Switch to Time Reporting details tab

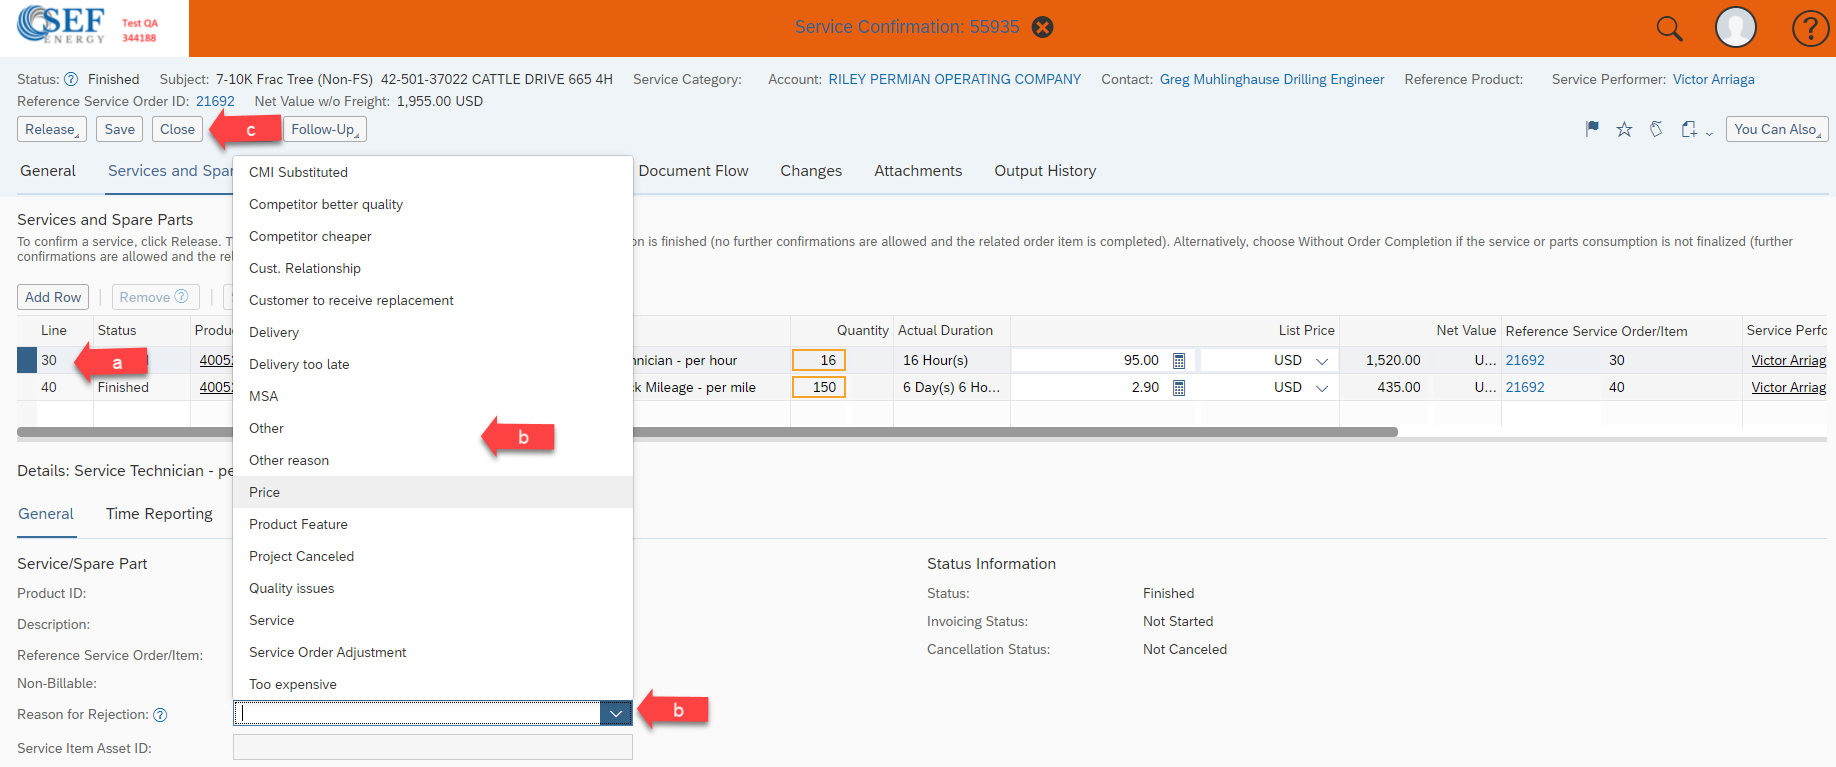159,514
